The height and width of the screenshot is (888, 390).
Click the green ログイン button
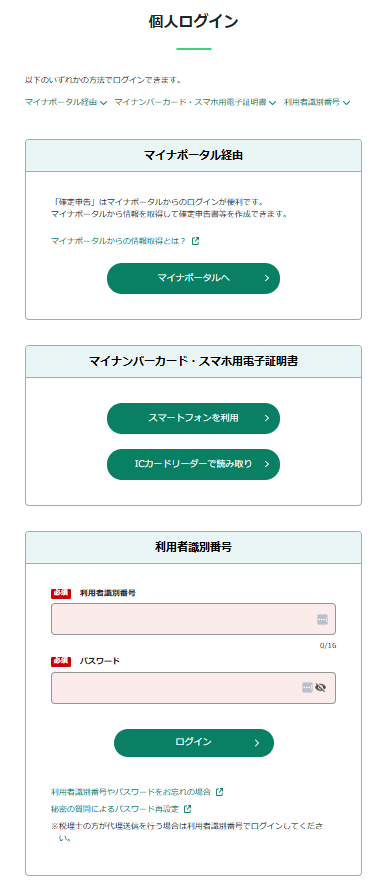point(194,743)
